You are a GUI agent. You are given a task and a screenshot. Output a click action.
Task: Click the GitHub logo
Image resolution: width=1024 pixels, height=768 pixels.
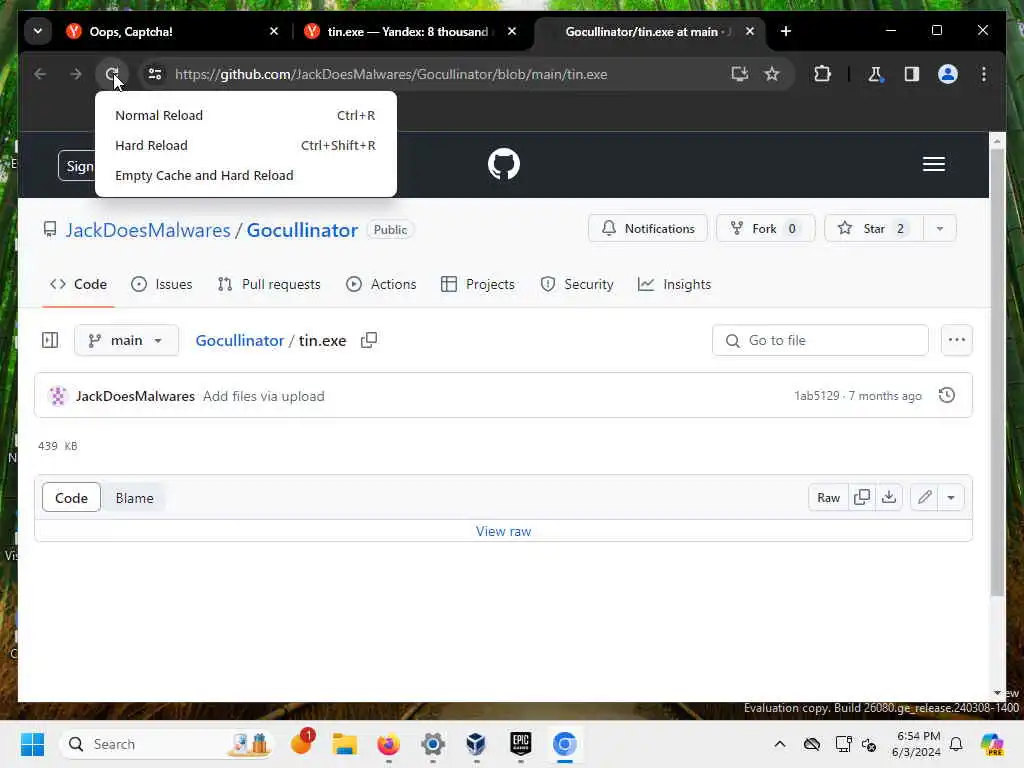[504, 164]
